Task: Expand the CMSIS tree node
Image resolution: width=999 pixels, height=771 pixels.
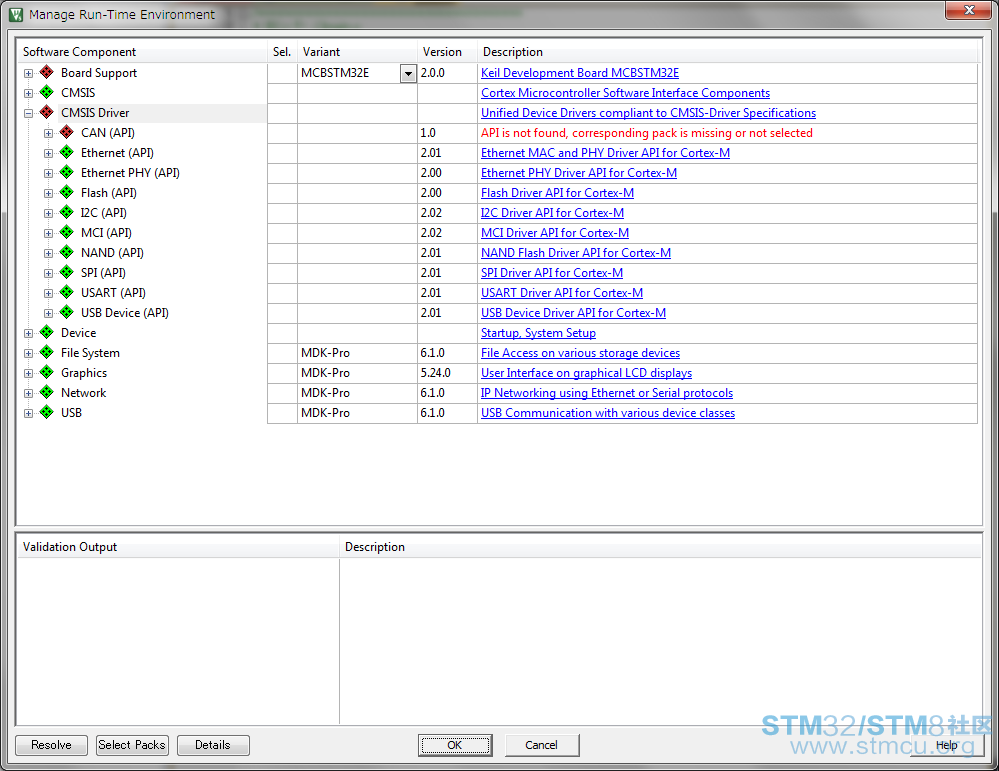Action: click(x=28, y=93)
